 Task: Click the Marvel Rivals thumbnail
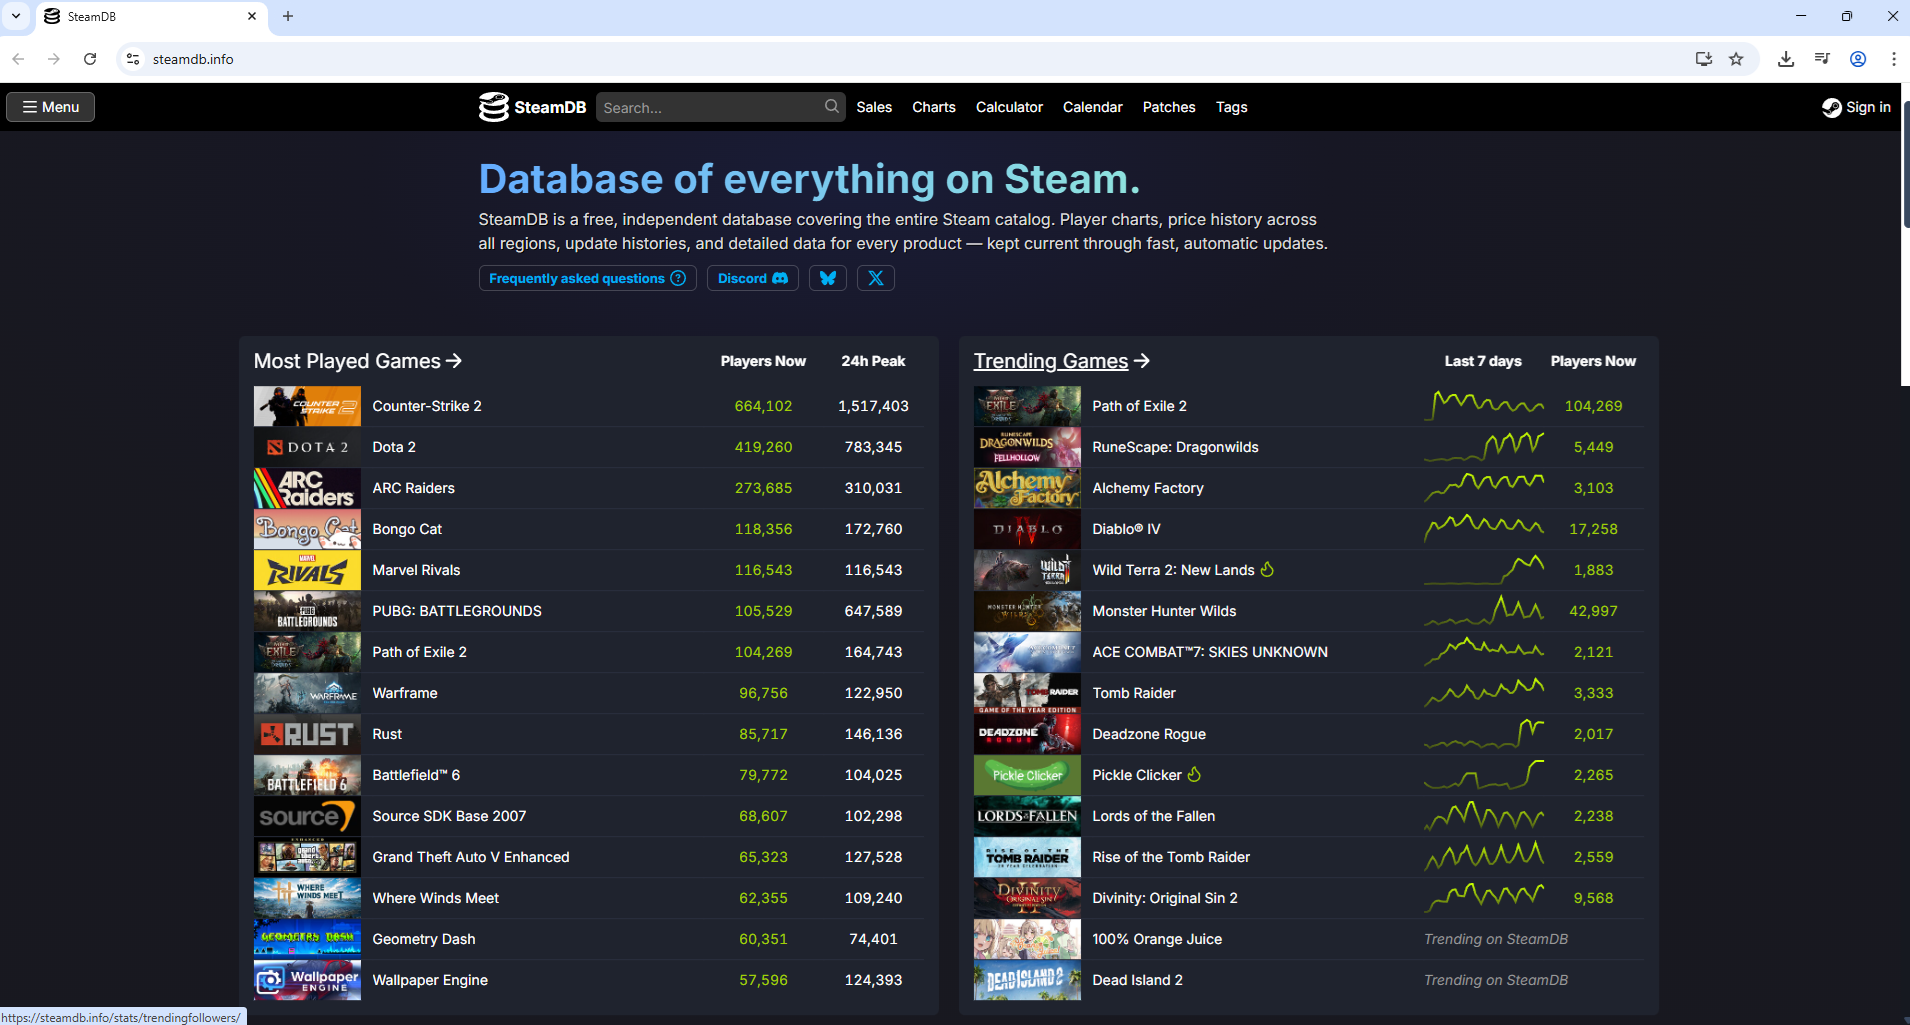pyautogui.click(x=307, y=570)
